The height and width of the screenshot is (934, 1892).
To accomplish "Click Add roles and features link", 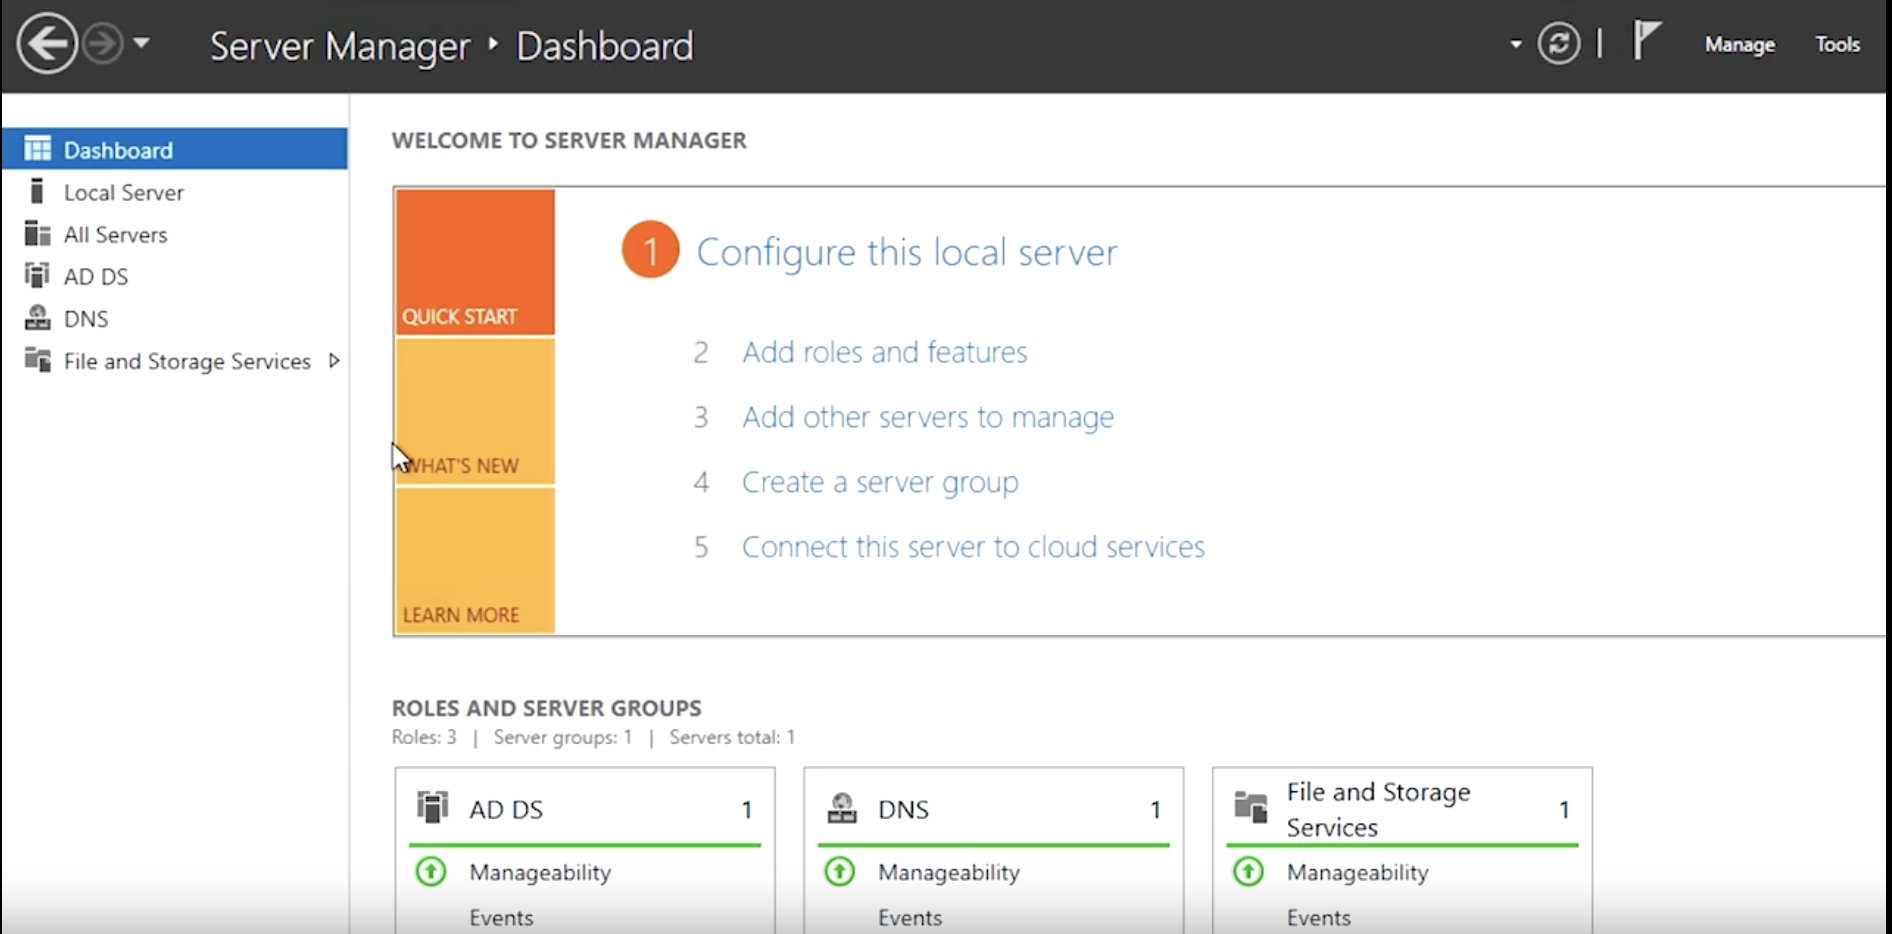I will click(884, 352).
